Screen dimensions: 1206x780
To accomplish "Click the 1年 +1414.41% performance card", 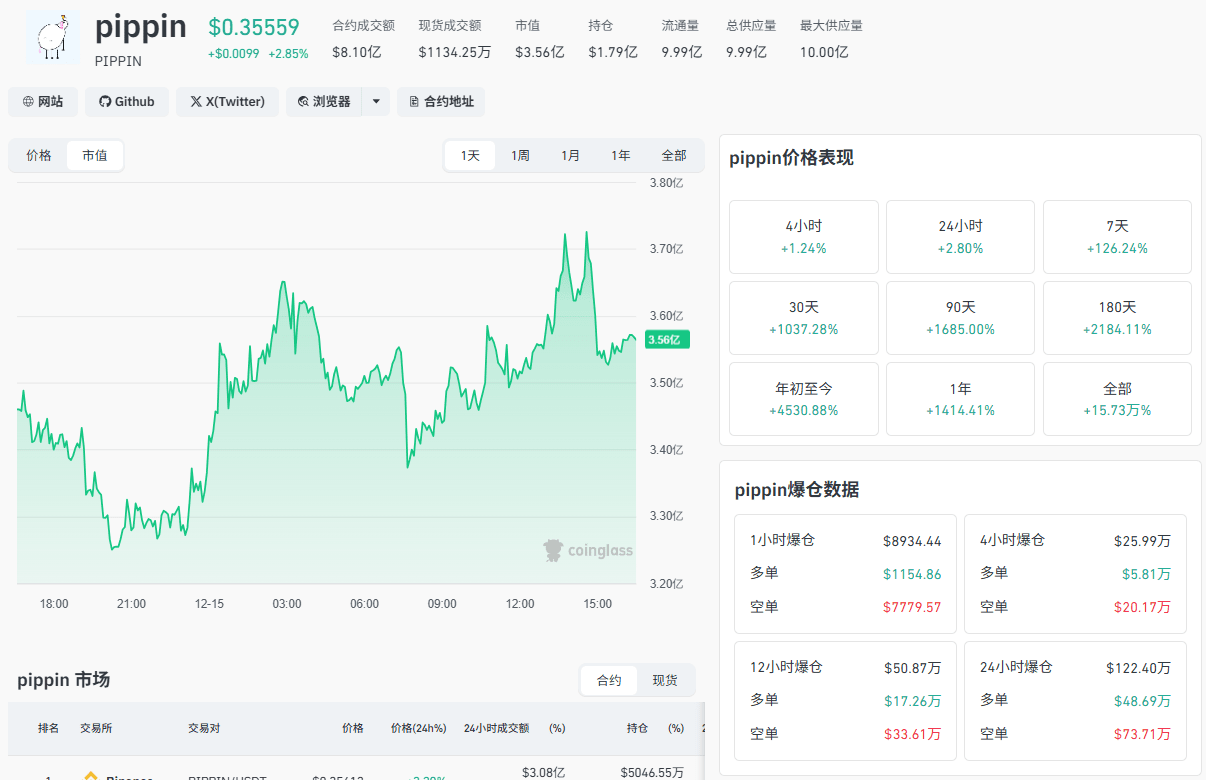I will [x=961, y=399].
